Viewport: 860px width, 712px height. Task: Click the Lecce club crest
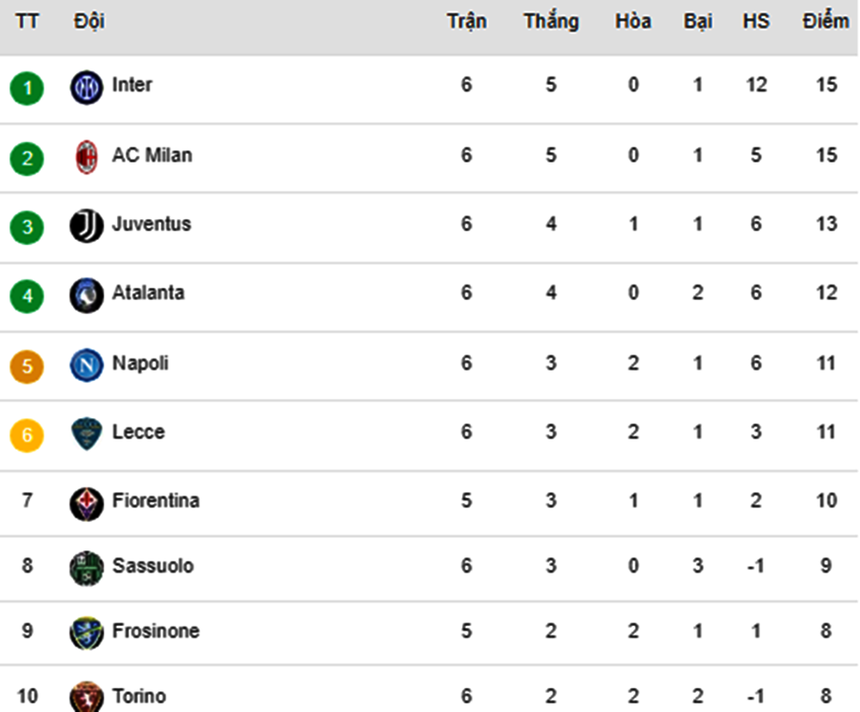(x=87, y=434)
